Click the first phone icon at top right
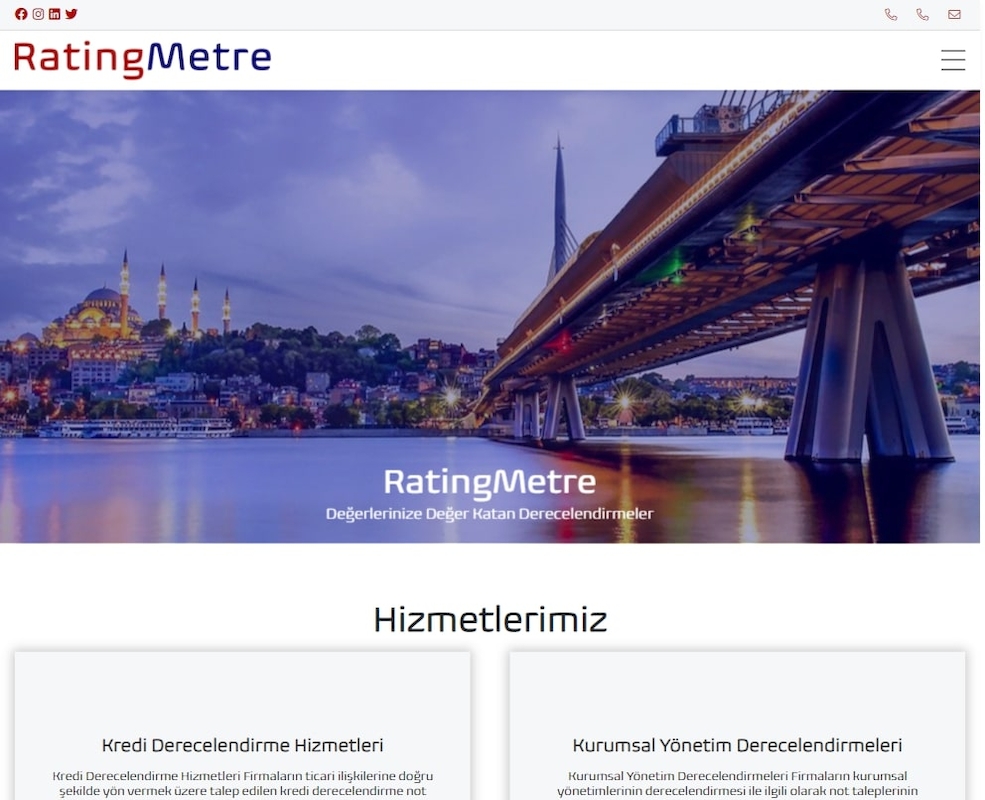This screenshot has width=985, height=800. coord(891,14)
